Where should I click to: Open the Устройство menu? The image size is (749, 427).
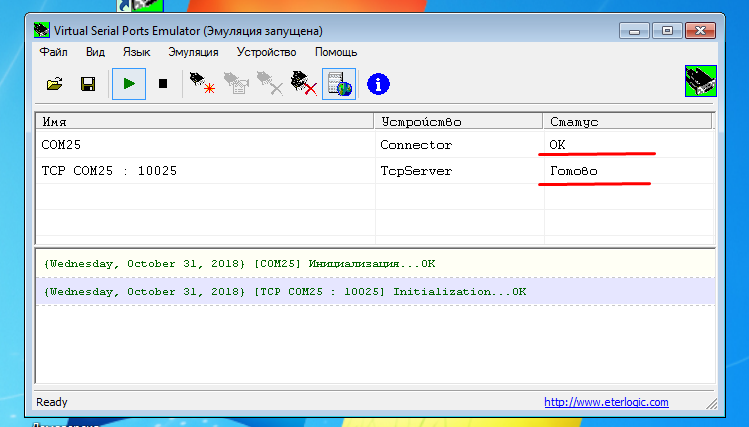click(267, 52)
